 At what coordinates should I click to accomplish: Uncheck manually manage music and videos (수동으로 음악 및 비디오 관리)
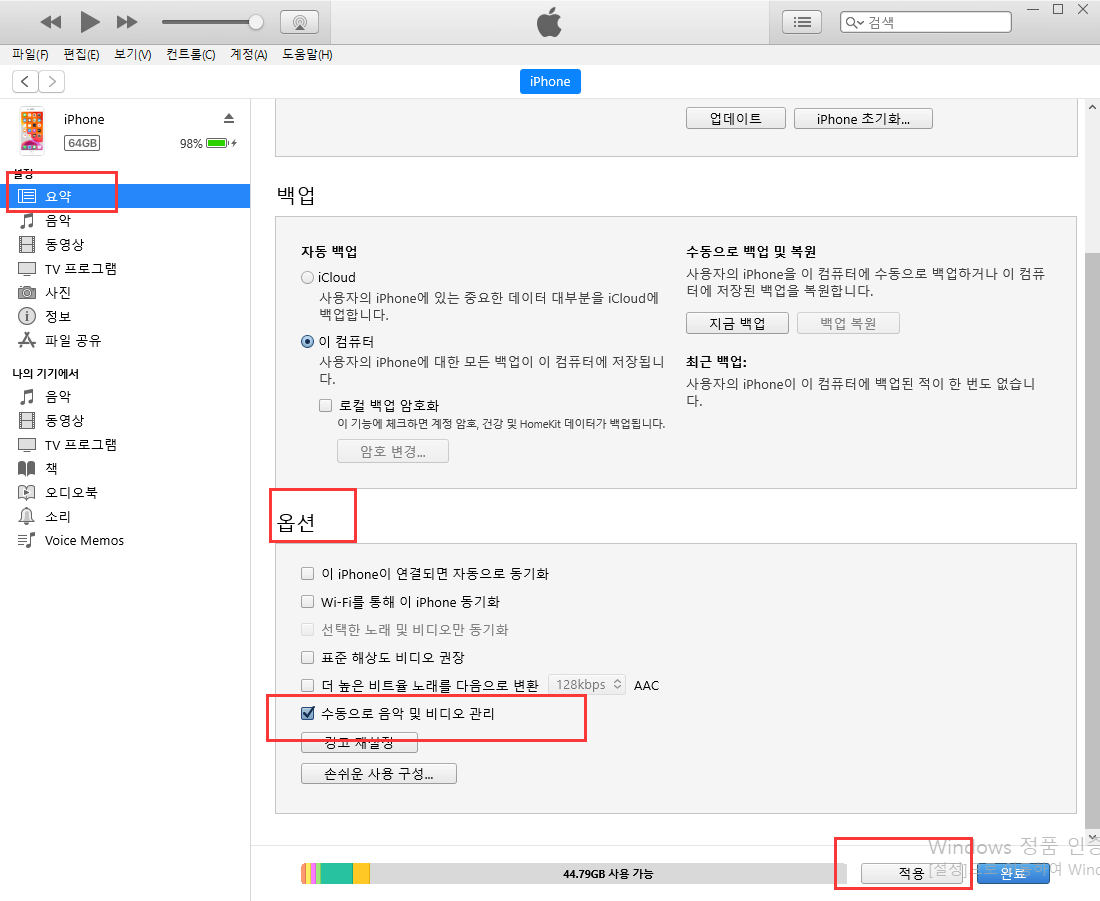click(x=308, y=714)
